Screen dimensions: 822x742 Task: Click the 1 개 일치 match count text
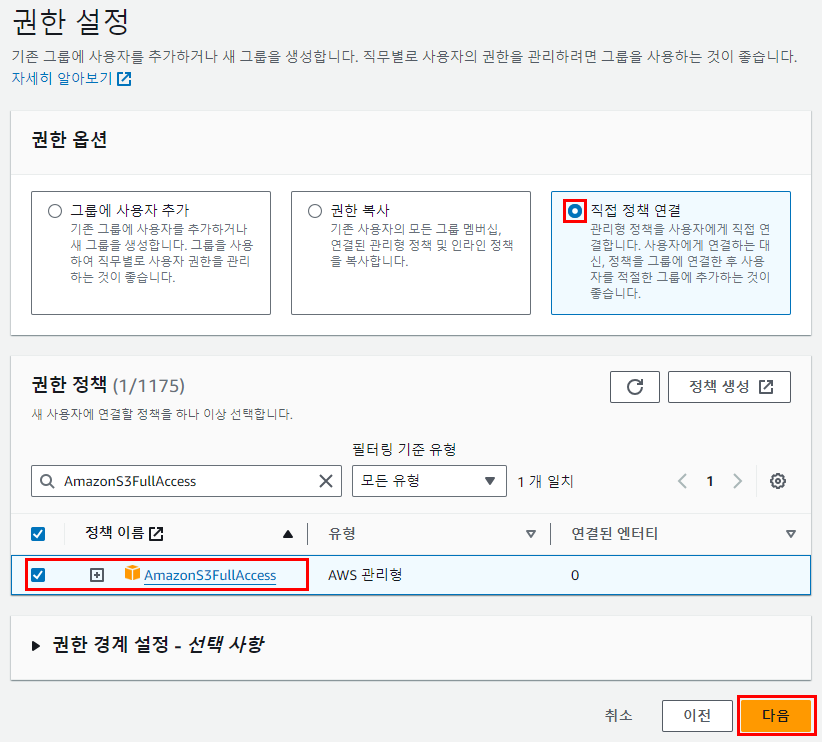pyautogui.click(x=545, y=481)
